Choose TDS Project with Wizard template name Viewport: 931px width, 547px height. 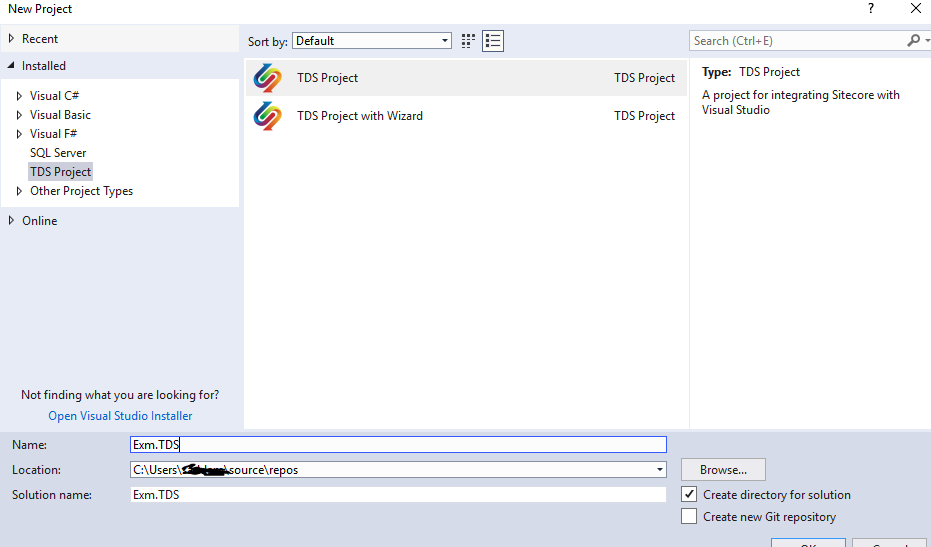point(360,116)
